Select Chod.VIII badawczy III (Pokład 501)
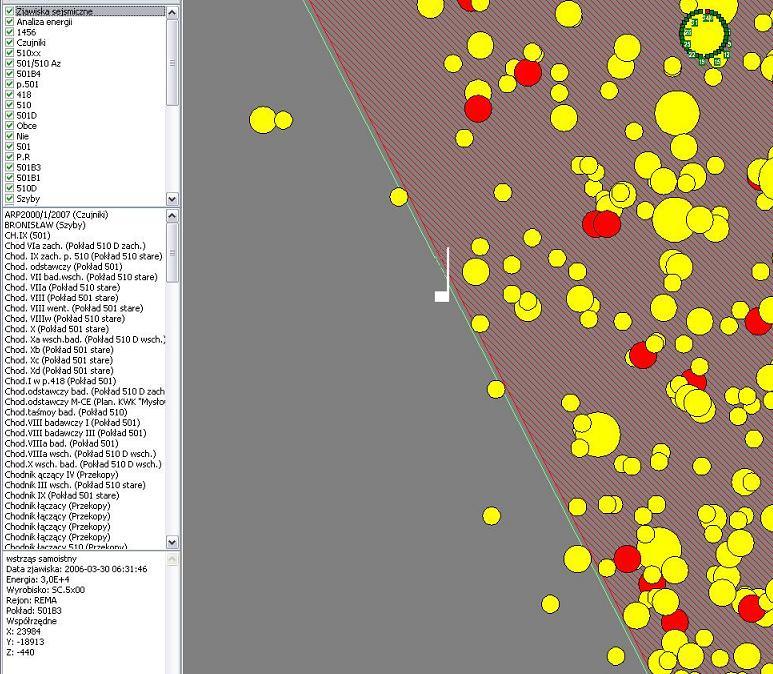The height and width of the screenshot is (674, 773). point(75,433)
